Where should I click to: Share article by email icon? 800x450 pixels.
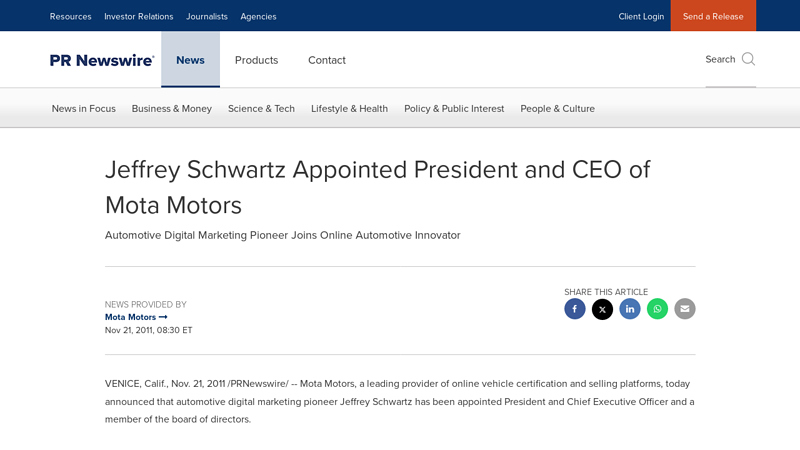point(685,309)
